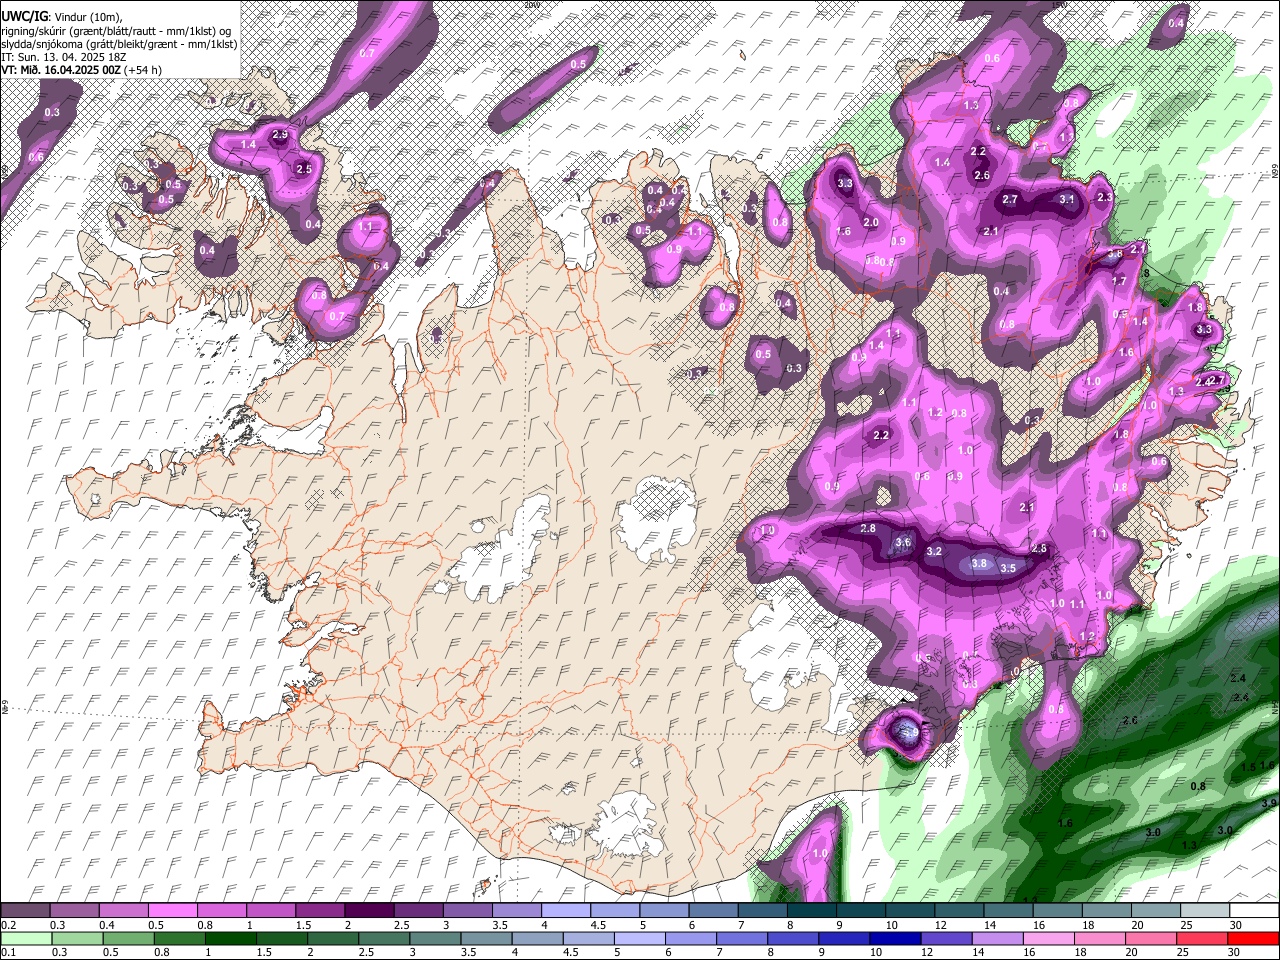Viewport: 1280px width, 960px height.
Task: Click the 2.9 value in the northwest
Action: (x=280, y=135)
